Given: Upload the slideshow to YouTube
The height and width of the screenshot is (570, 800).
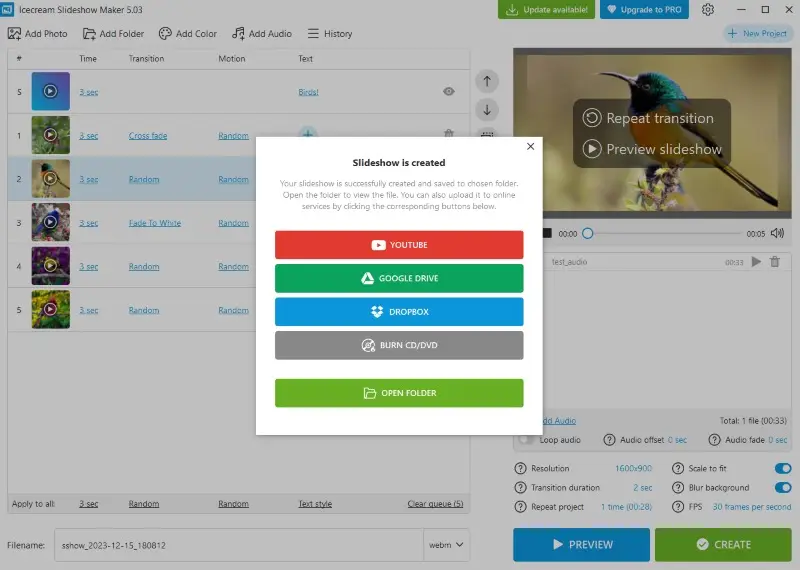Looking at the screenshot, I should pos(399,245).
